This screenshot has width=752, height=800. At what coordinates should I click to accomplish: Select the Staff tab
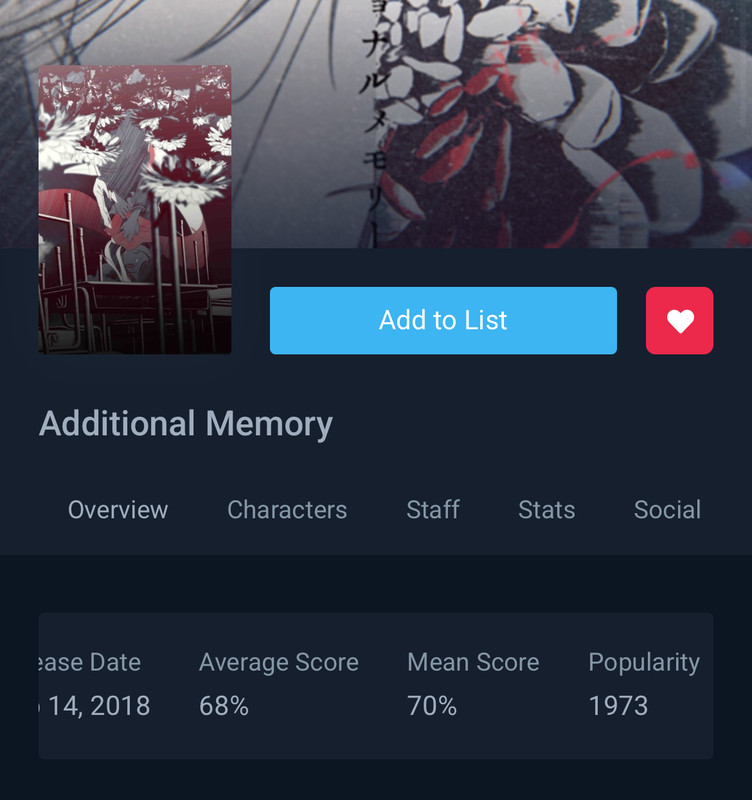point(433,510)
